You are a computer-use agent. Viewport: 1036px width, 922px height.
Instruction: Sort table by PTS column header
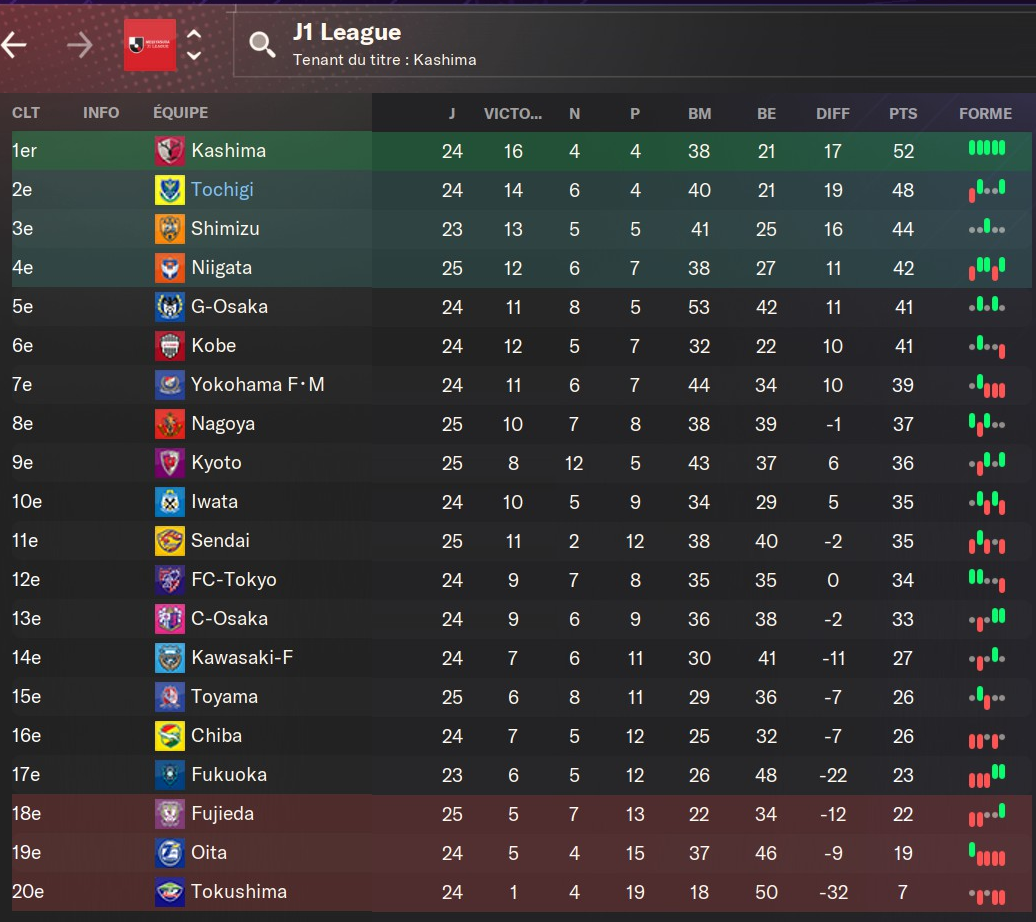(x=902, y=113)
